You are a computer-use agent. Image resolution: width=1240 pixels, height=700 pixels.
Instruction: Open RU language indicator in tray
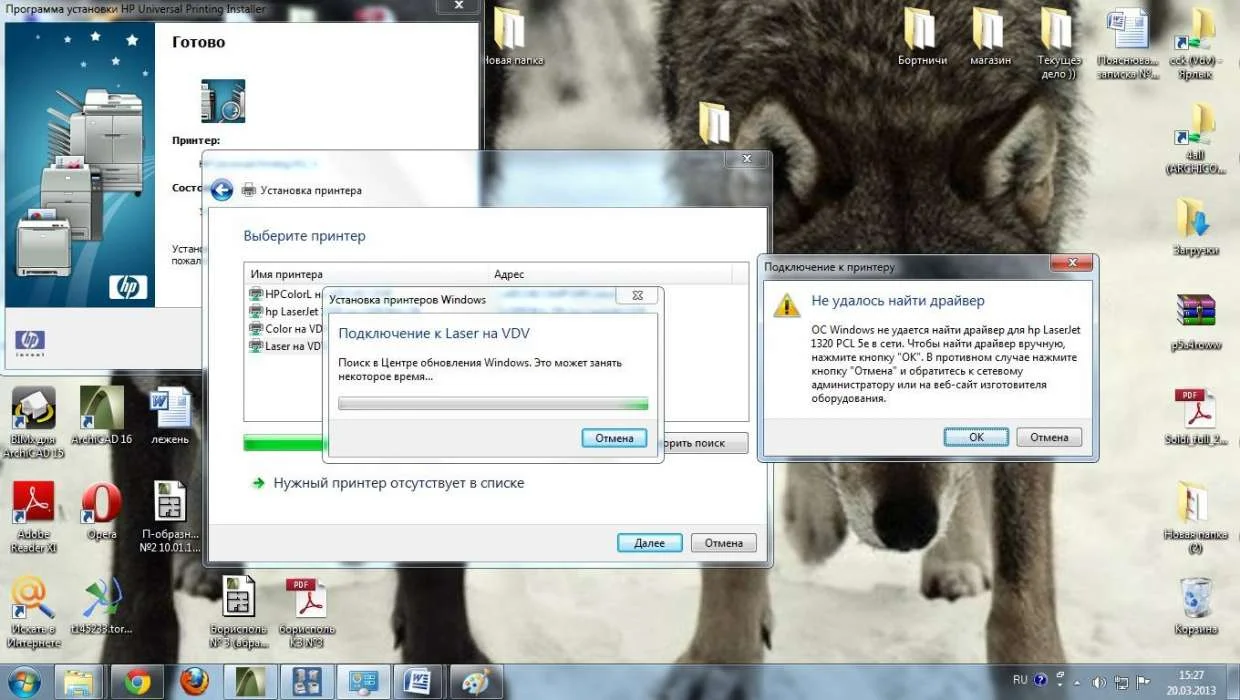1020,680
